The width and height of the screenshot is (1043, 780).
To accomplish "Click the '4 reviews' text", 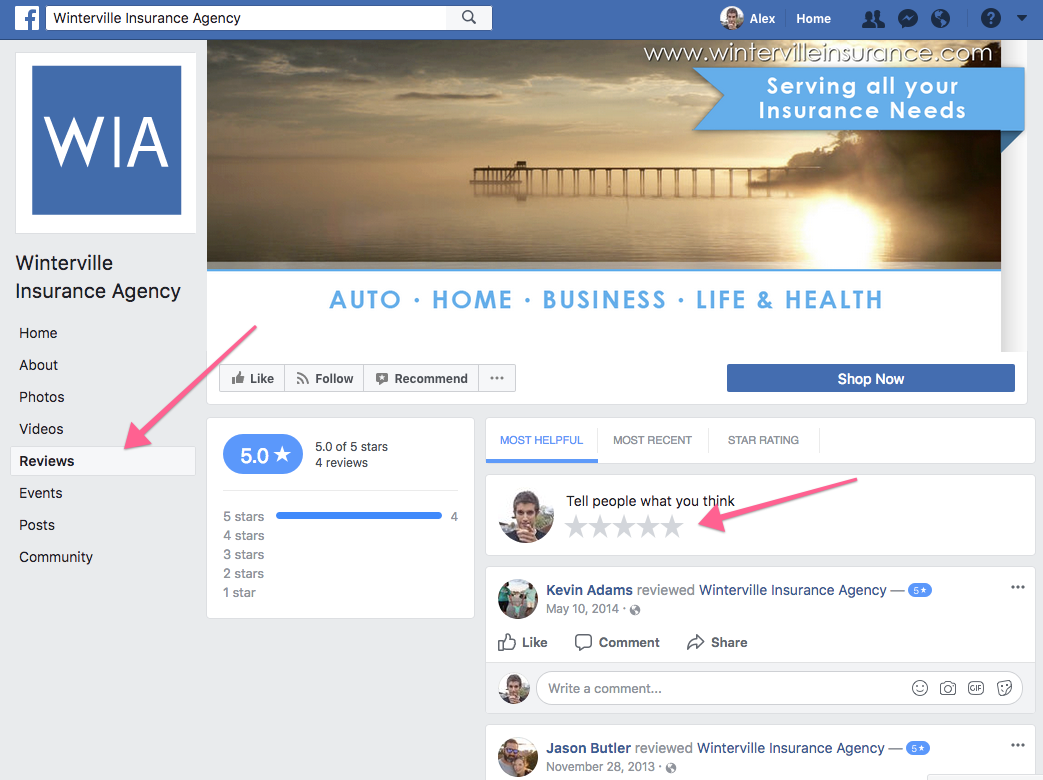I will [341, 463].
